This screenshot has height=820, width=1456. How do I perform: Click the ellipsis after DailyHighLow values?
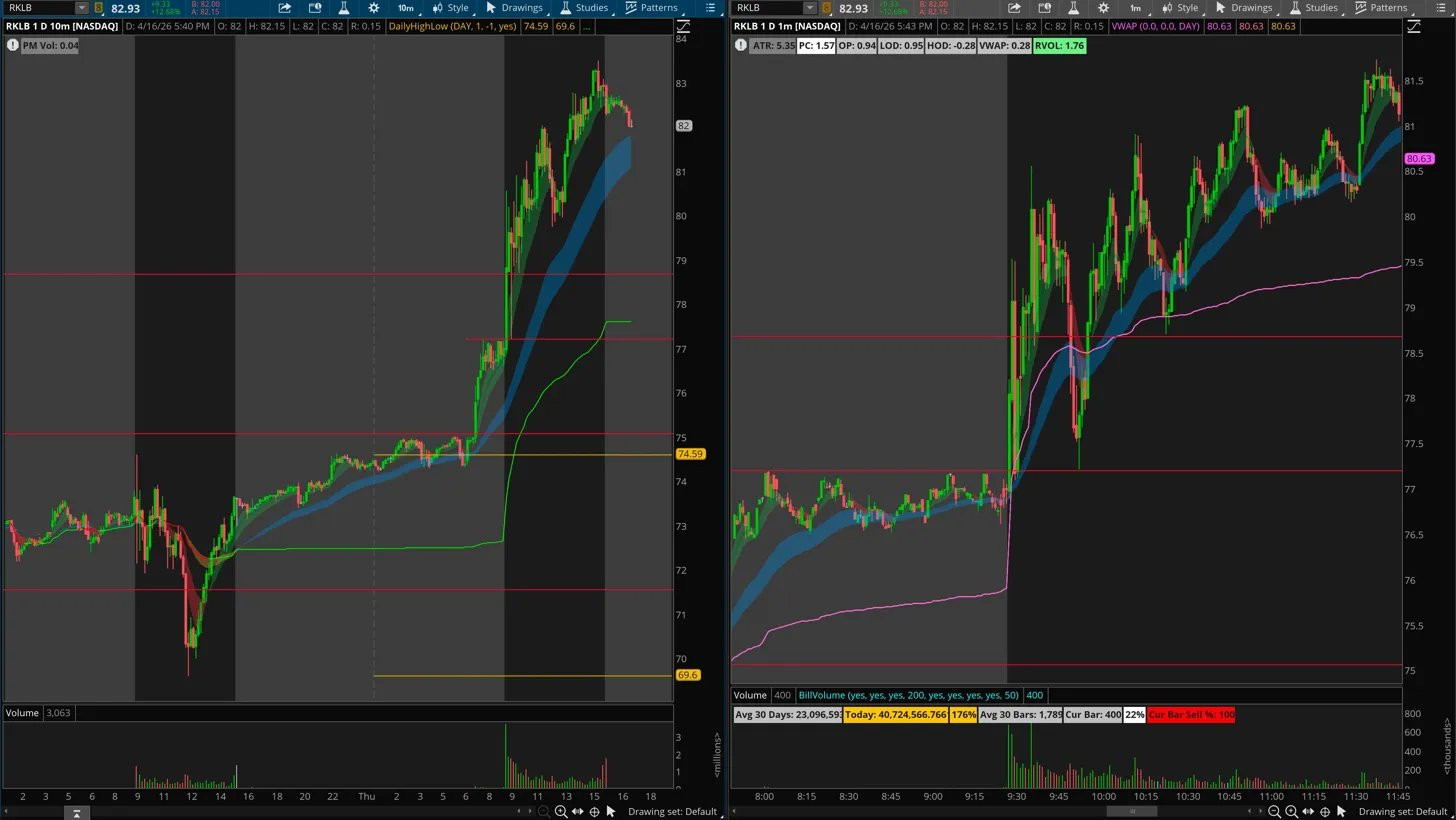click(x=587, y=26)
